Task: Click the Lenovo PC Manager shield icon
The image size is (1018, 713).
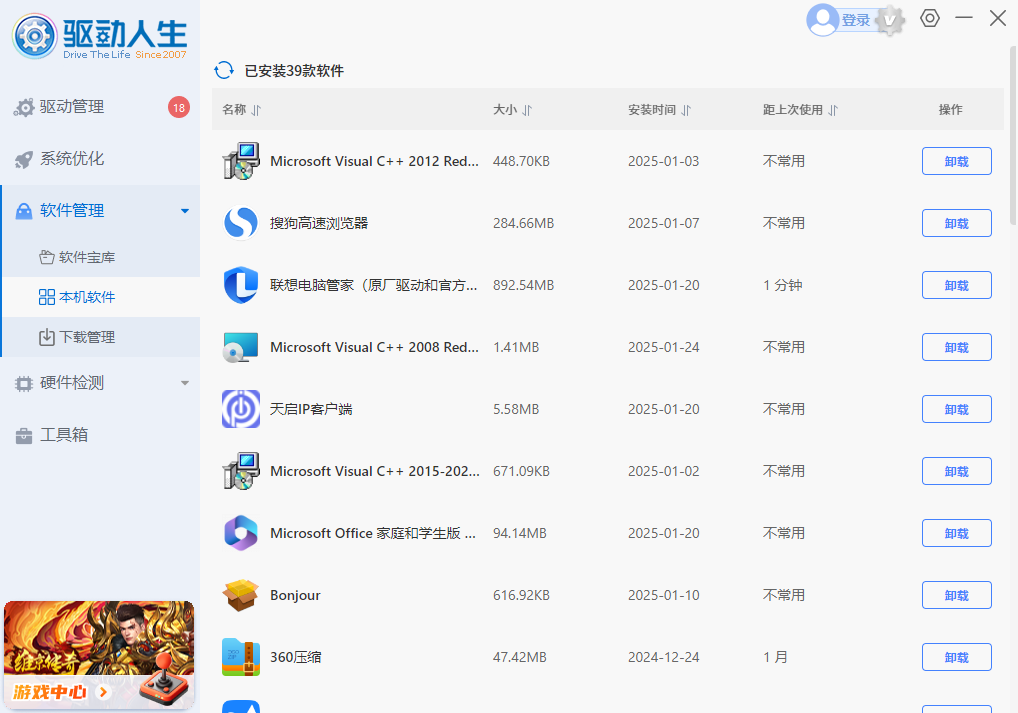Action: (x=241, y=285)
